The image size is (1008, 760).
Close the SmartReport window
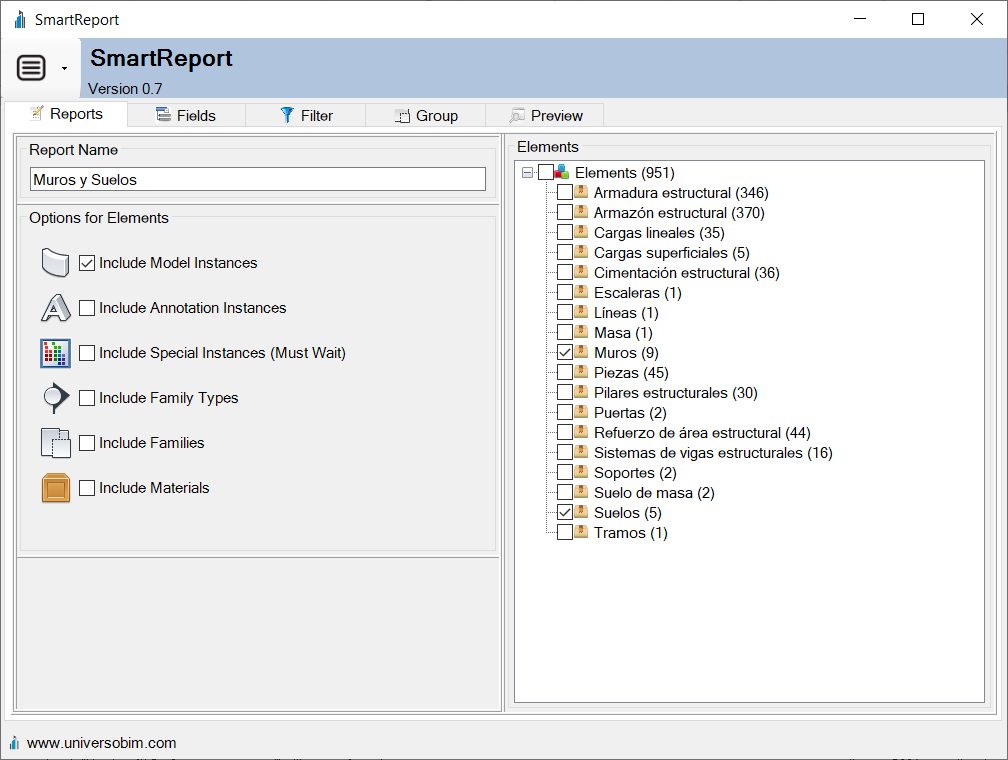tap(976, 19)
